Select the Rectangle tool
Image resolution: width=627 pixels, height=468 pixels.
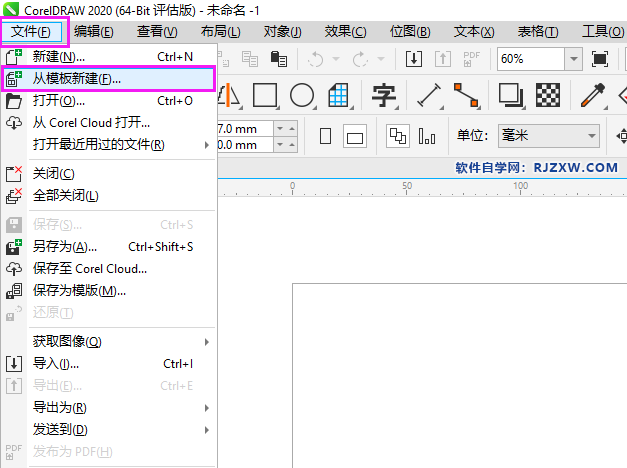click(266, 95)
